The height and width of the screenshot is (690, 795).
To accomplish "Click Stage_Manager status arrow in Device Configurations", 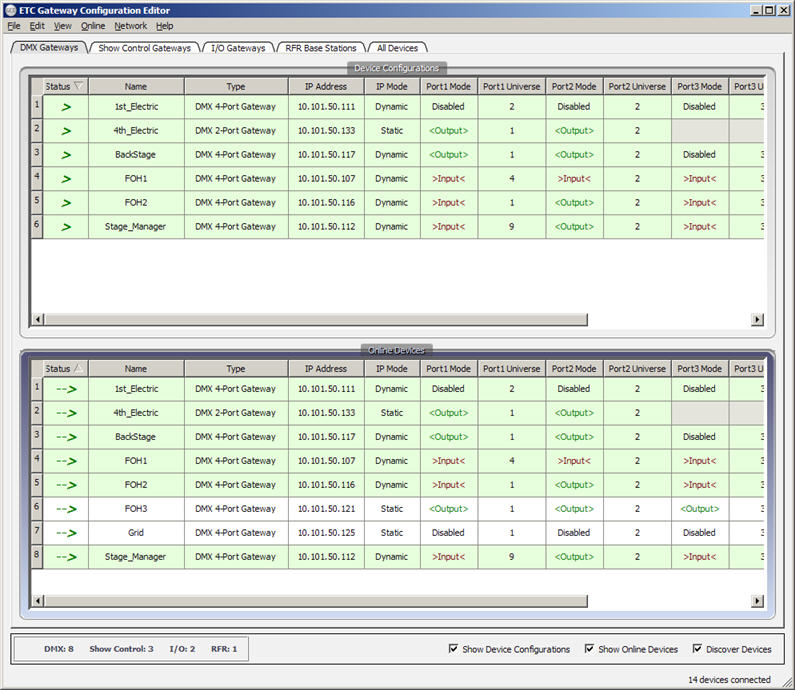I will click(x=66, y=227).
